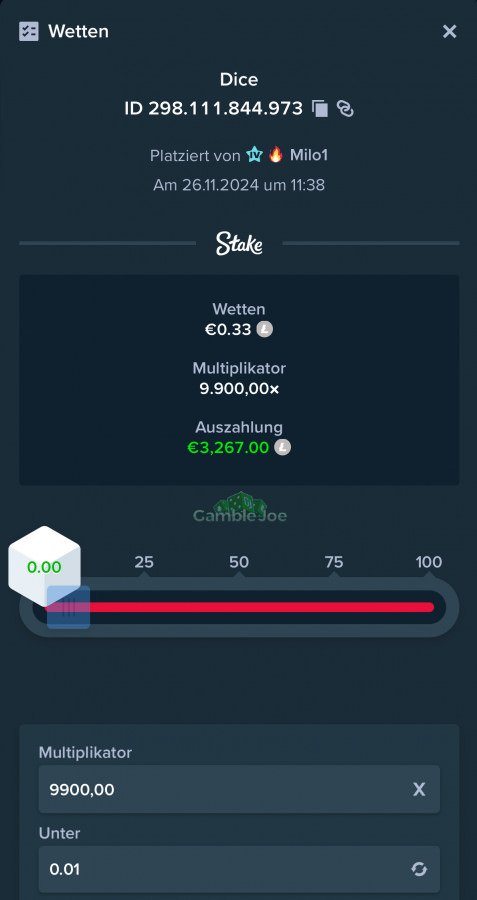Image resolution: width=477 pixels, height=900 pixels.
Task: Click the green Auszahlung amount €3,267.00
Action: [x=228, y=447]
